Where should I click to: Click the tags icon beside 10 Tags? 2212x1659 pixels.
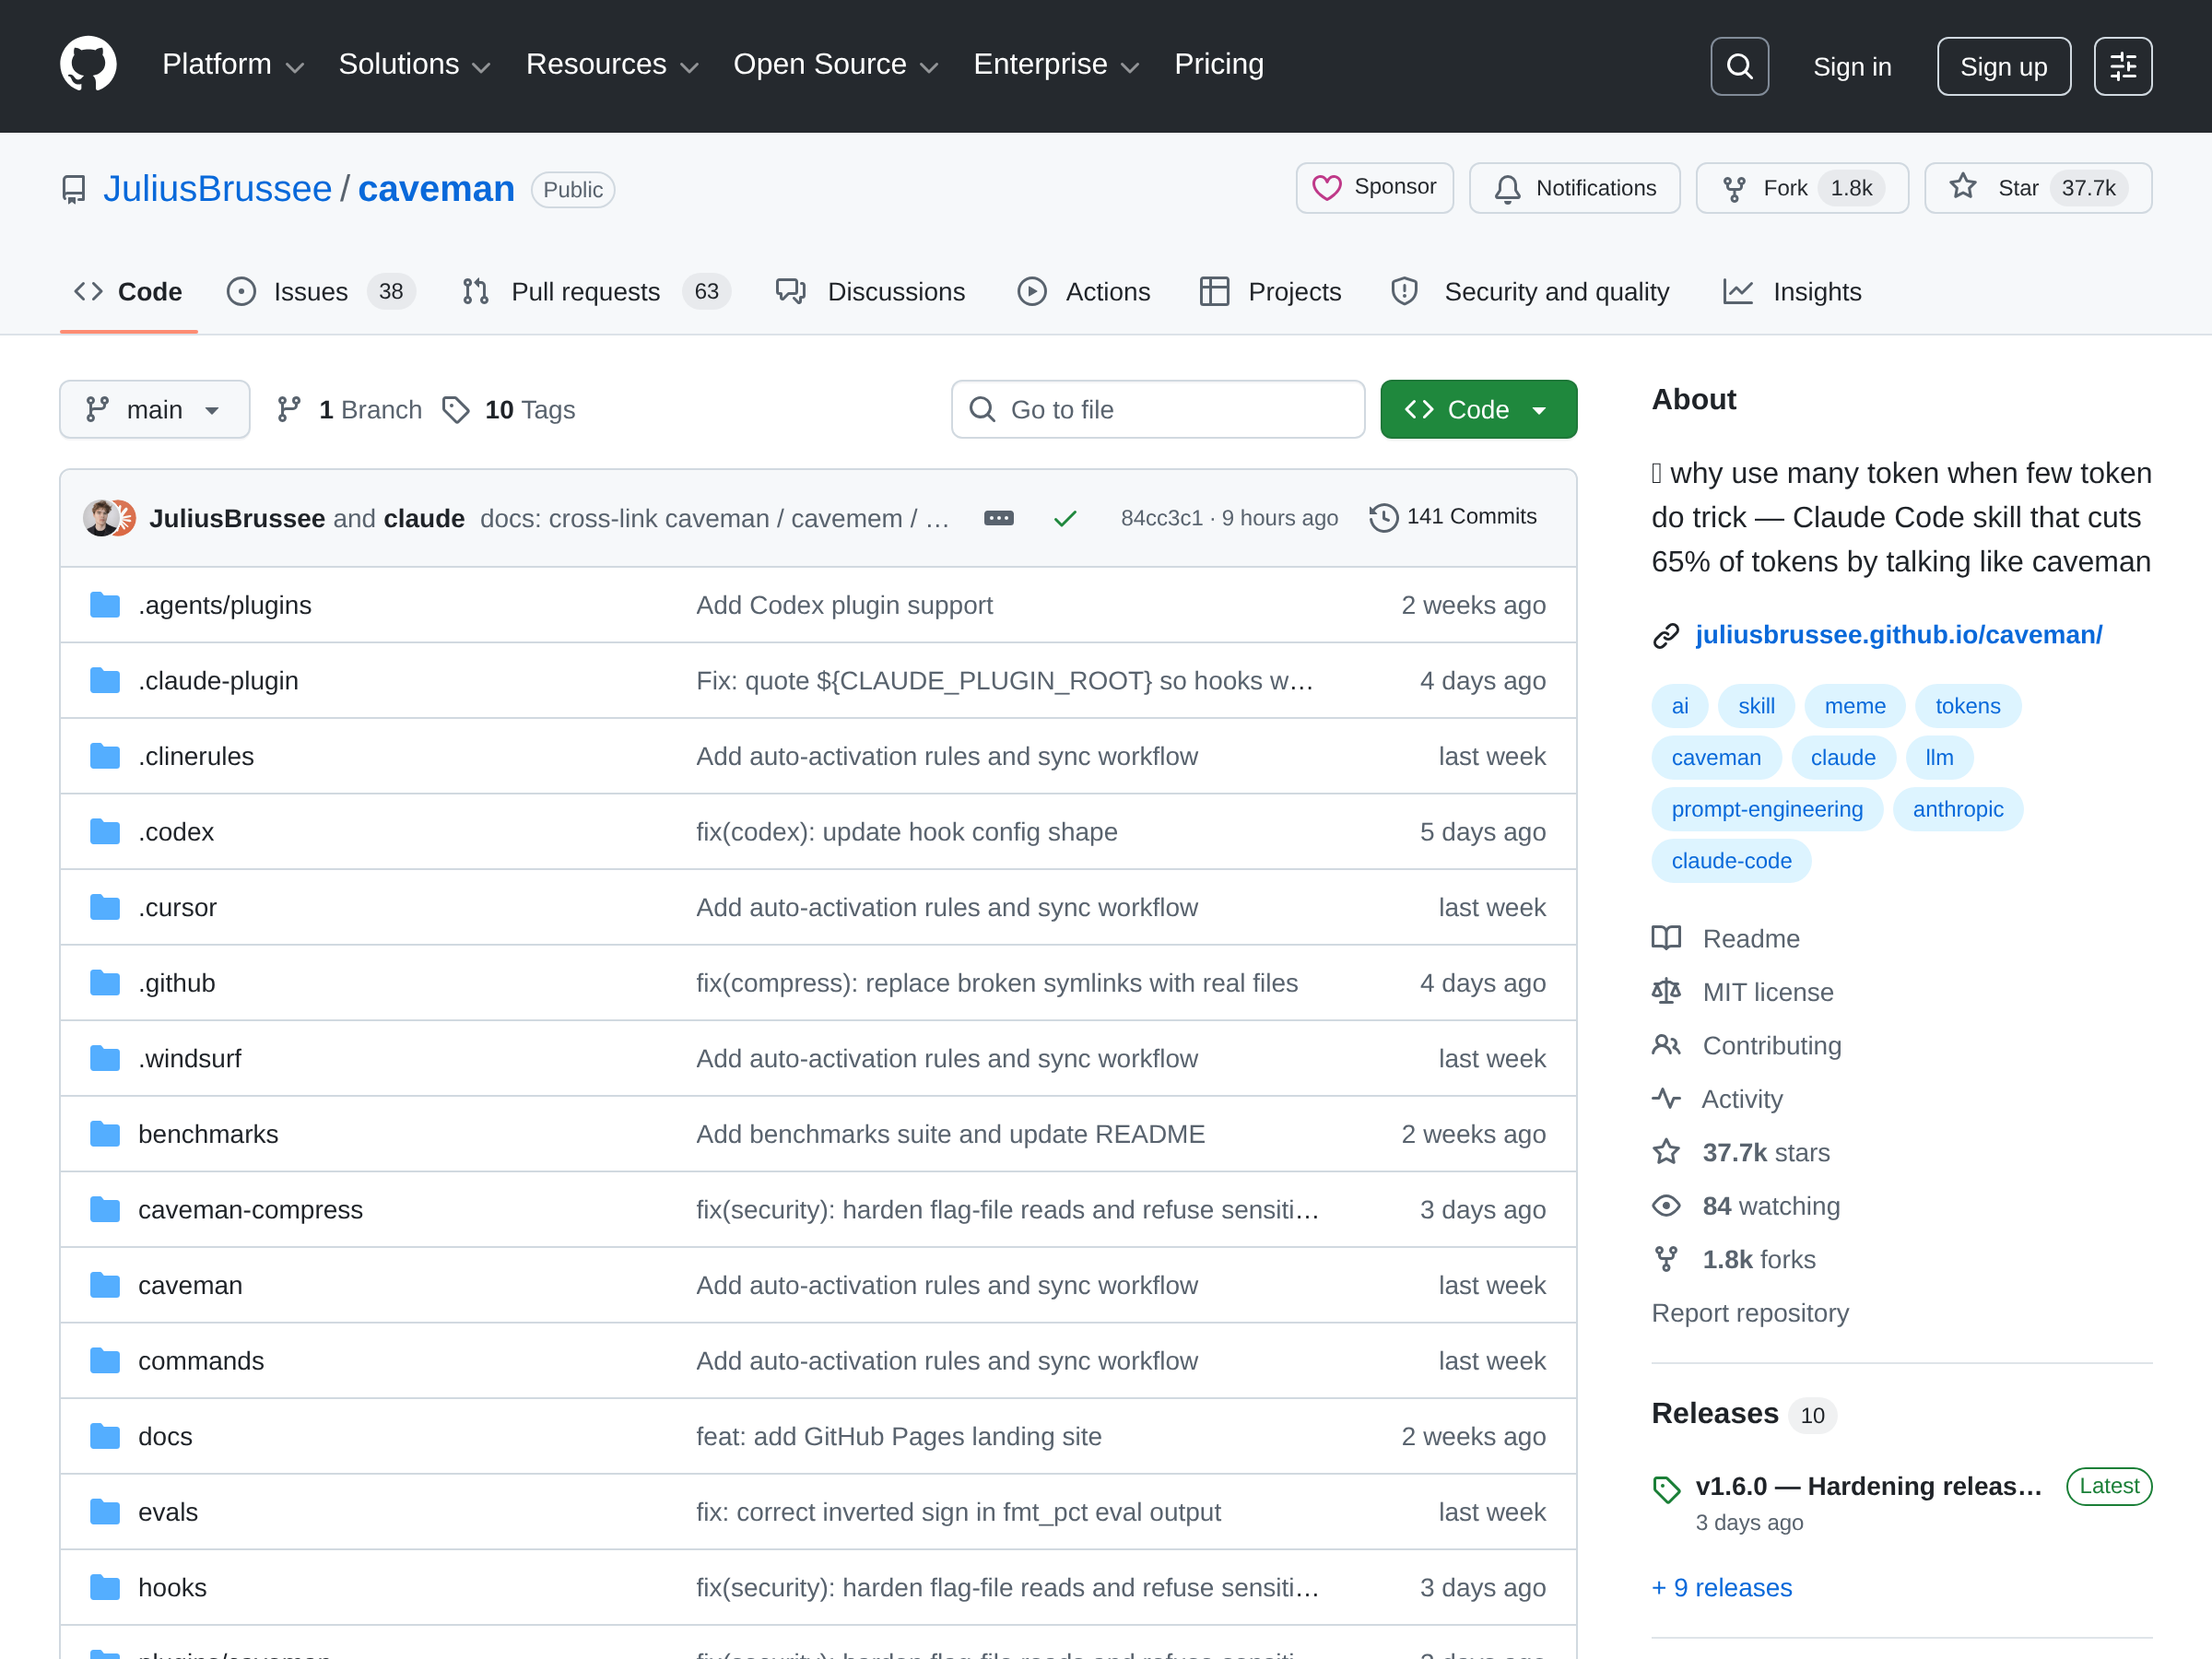pos(456,410)
